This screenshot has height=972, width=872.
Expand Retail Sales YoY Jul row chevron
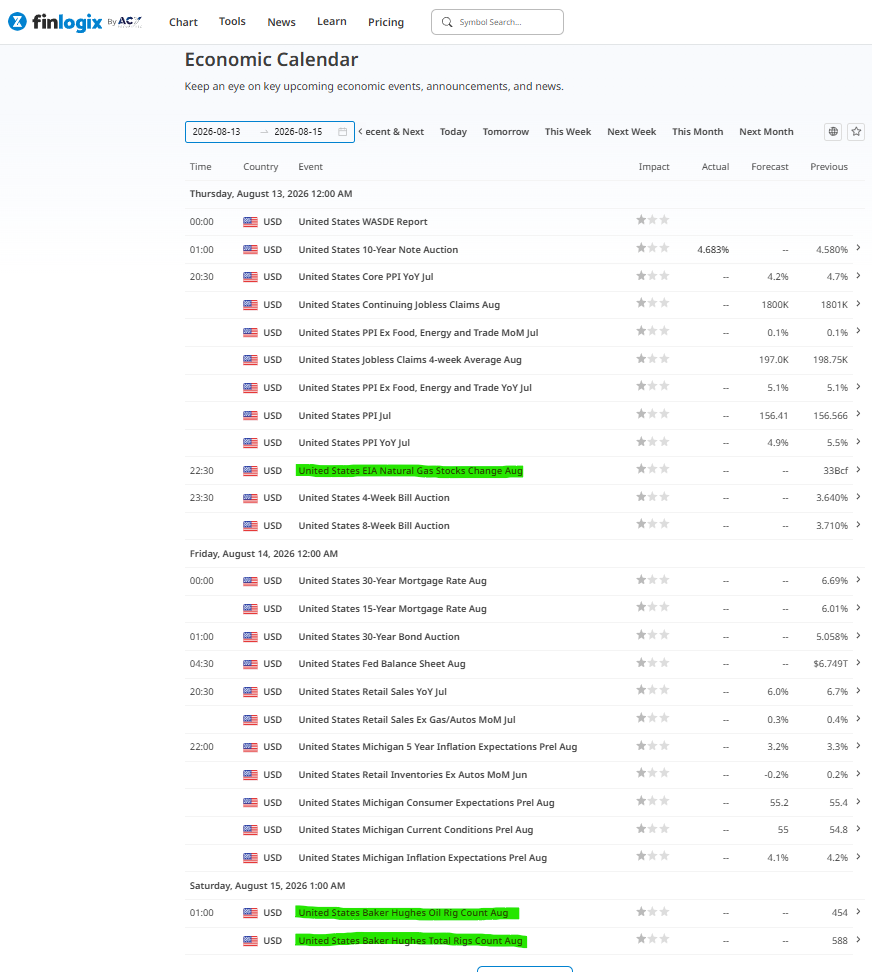[858, 691]
